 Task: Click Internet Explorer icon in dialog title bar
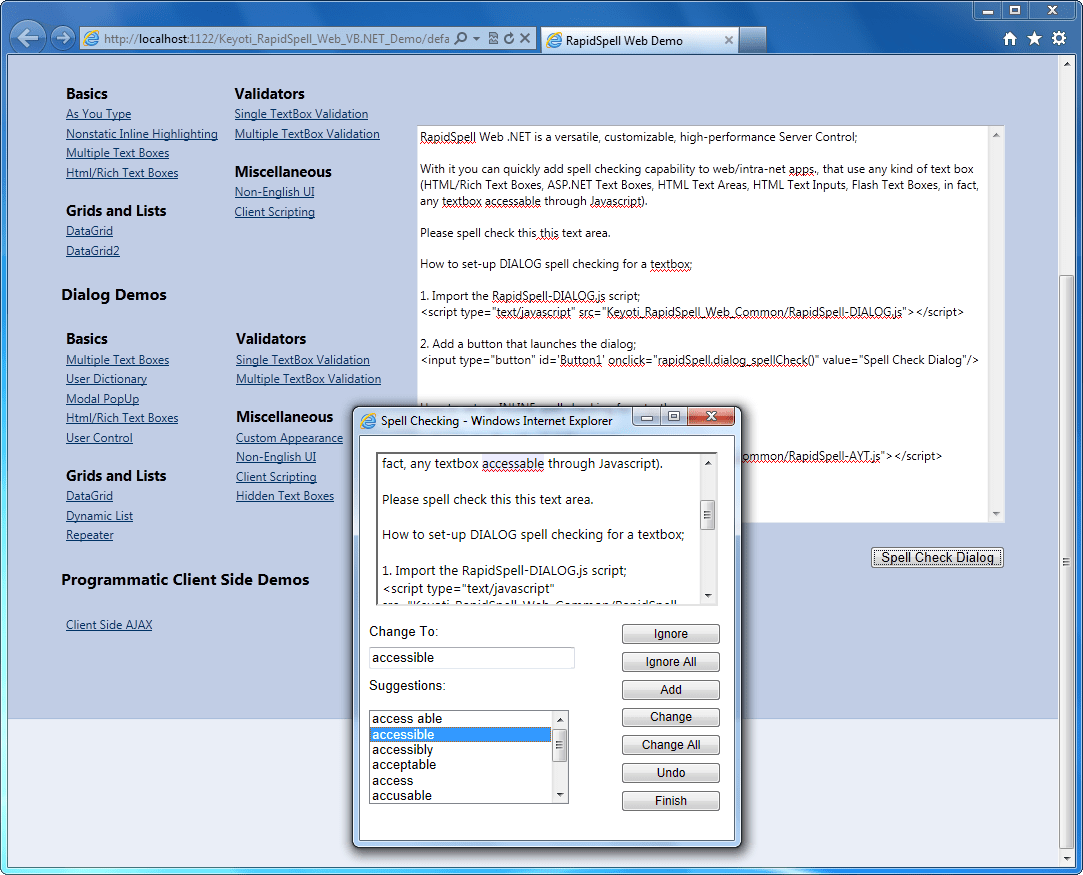tap(369, 421)
